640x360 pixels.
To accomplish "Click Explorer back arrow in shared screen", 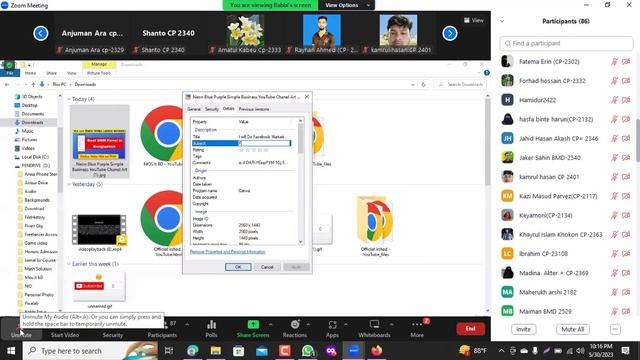I will [7, 84].
